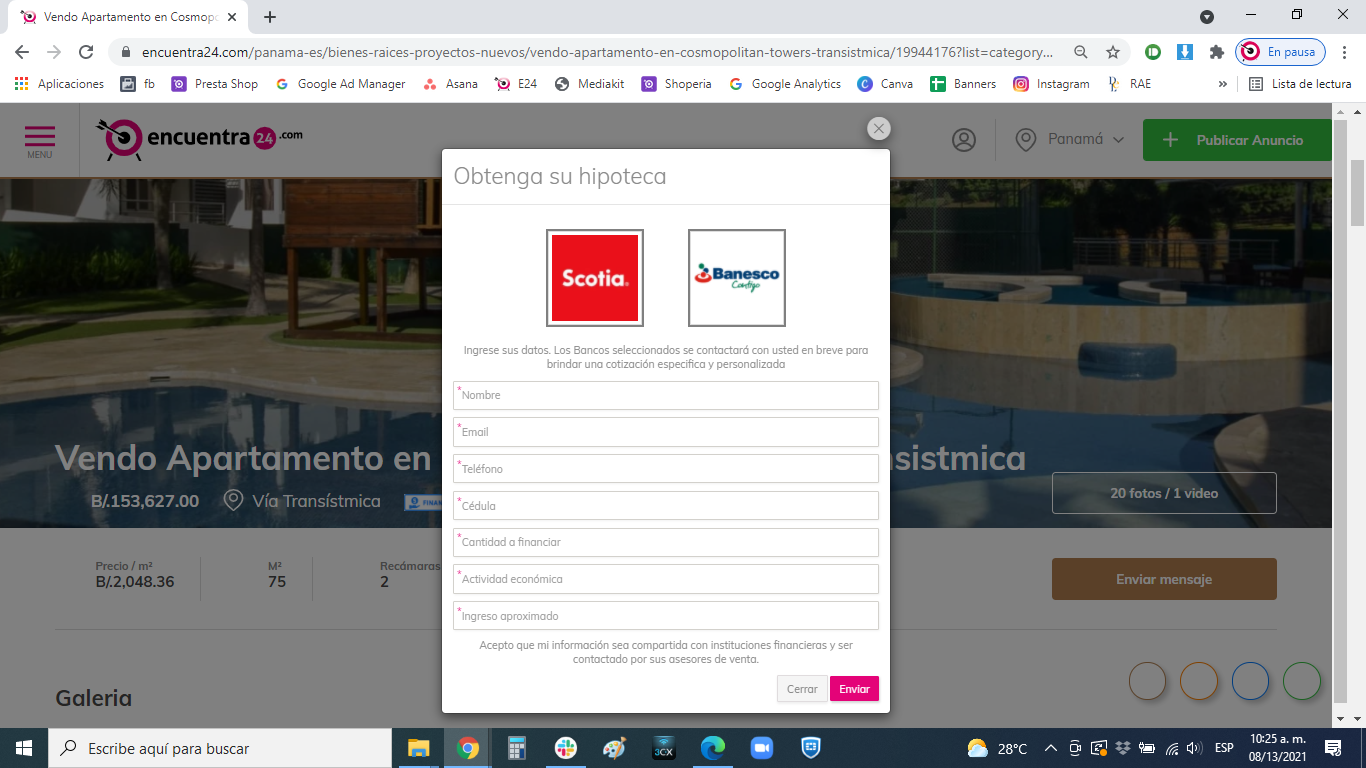Click the Windows Start button

click(x=23, y=748)
